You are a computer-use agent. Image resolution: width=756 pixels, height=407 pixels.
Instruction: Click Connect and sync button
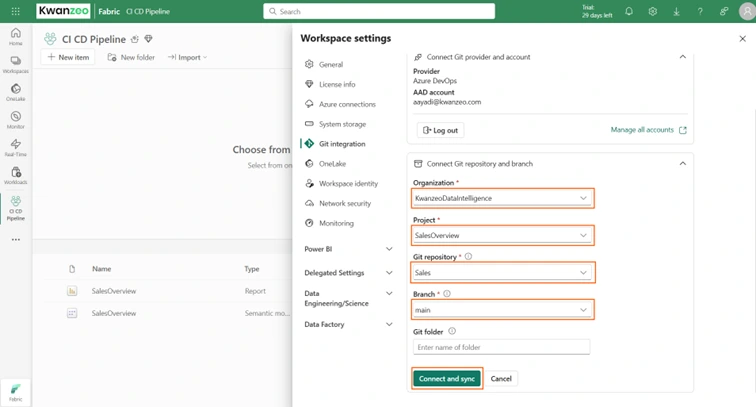(447, 379)
